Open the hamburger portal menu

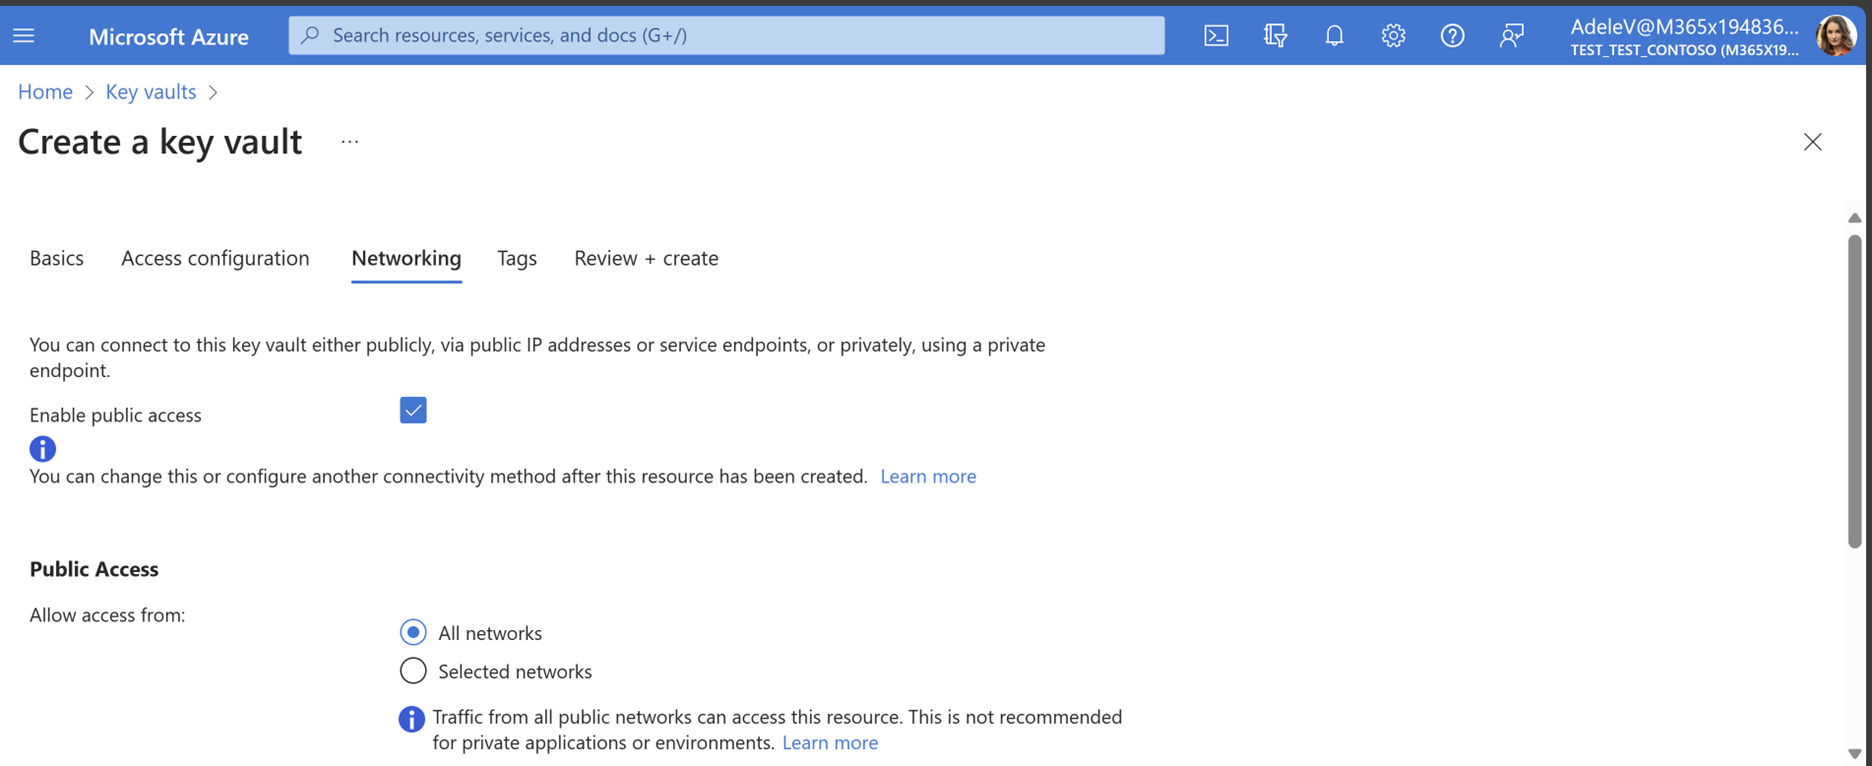coord(24,36)
